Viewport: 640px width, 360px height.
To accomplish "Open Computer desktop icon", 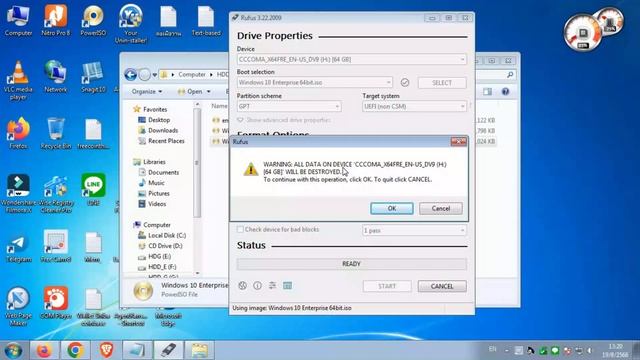I will pos(18,21).
